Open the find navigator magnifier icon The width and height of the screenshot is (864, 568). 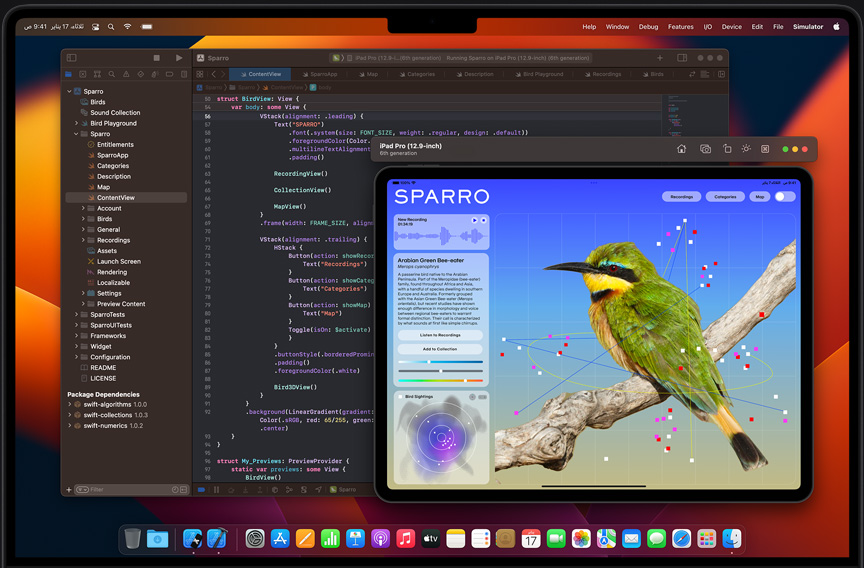pyautogui.click(x=112, y=74)
